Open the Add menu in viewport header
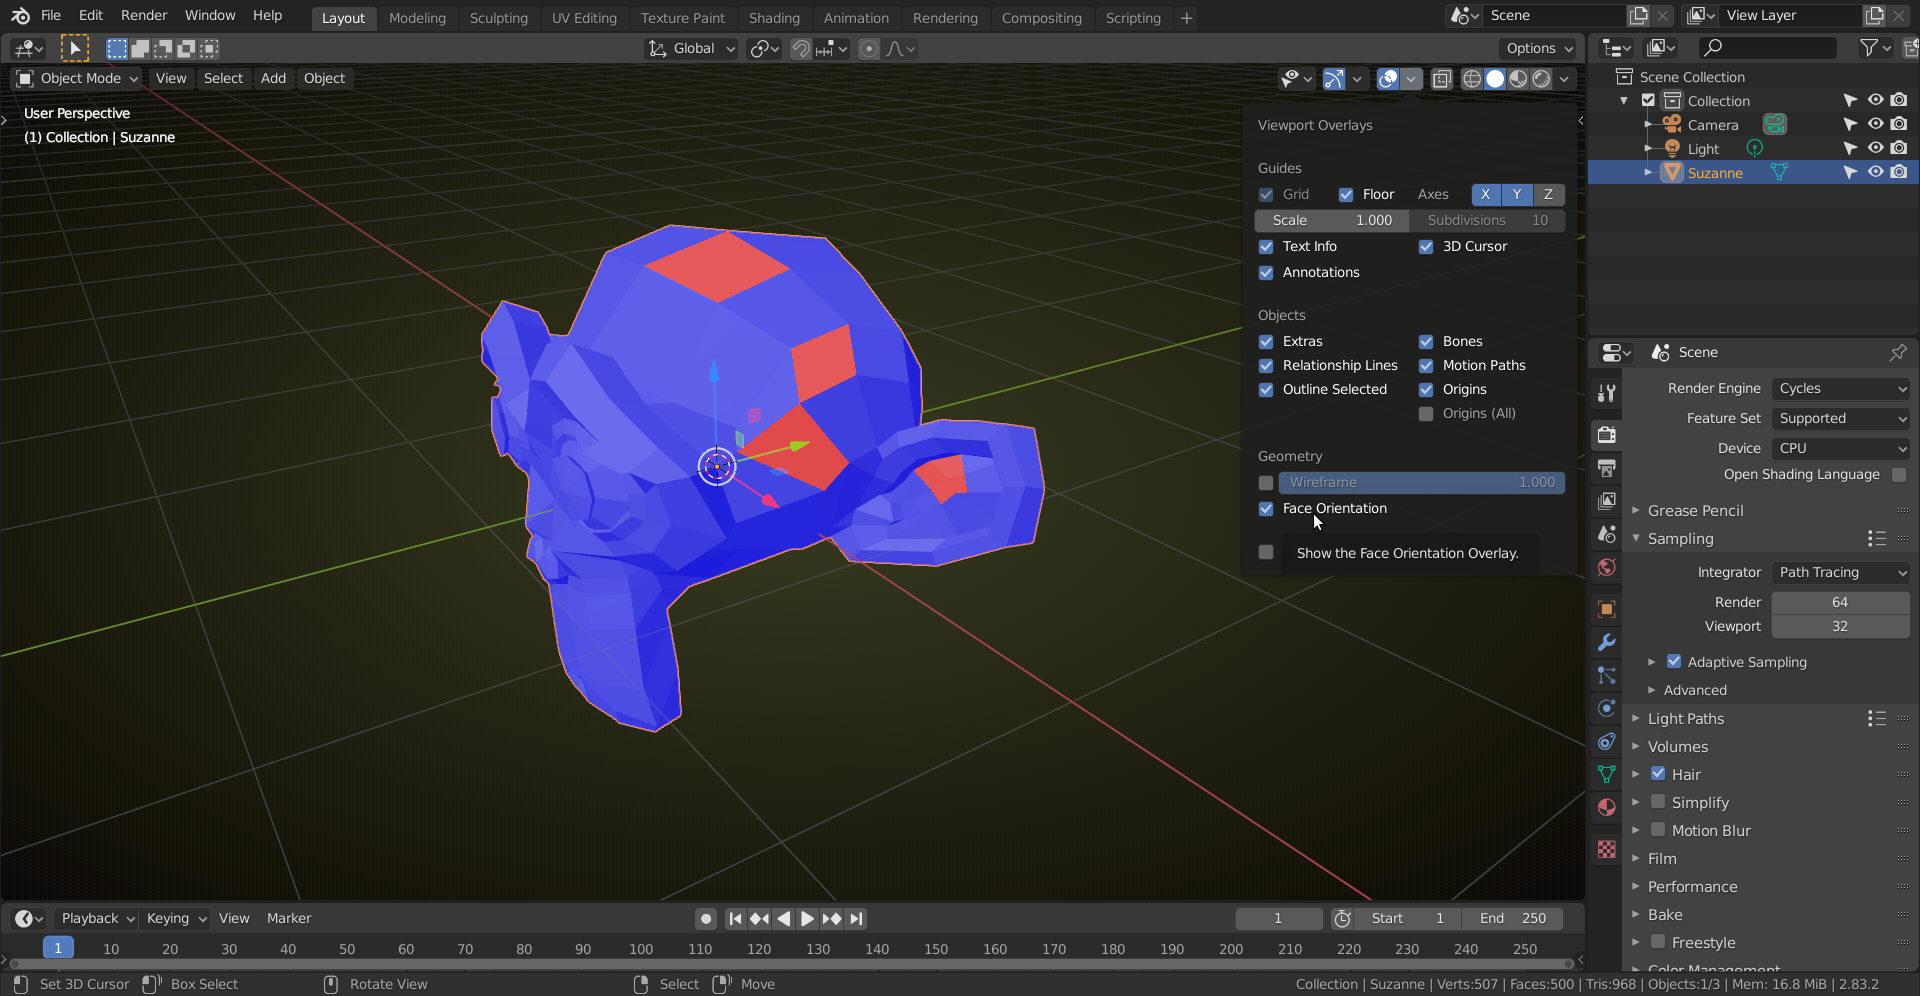 273,79
